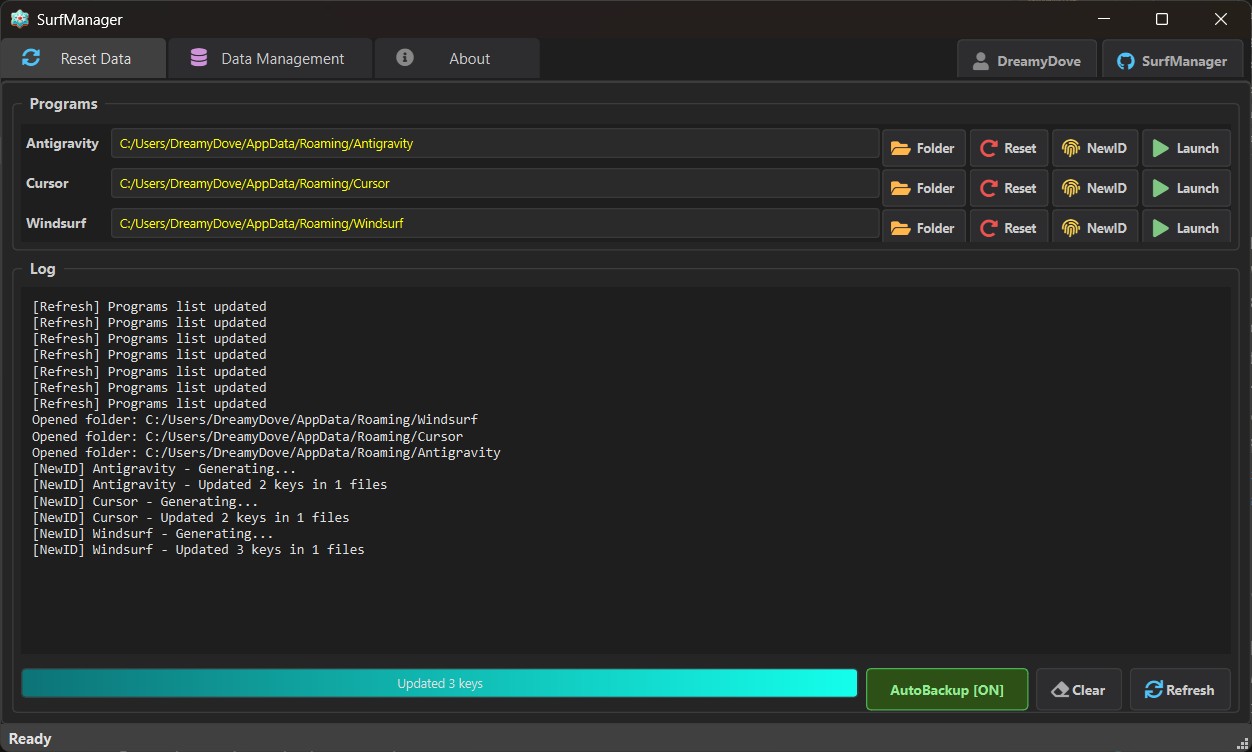Click the Cursor path field
Viewport: 1252px width, 752px height.
tap(495, 183)
